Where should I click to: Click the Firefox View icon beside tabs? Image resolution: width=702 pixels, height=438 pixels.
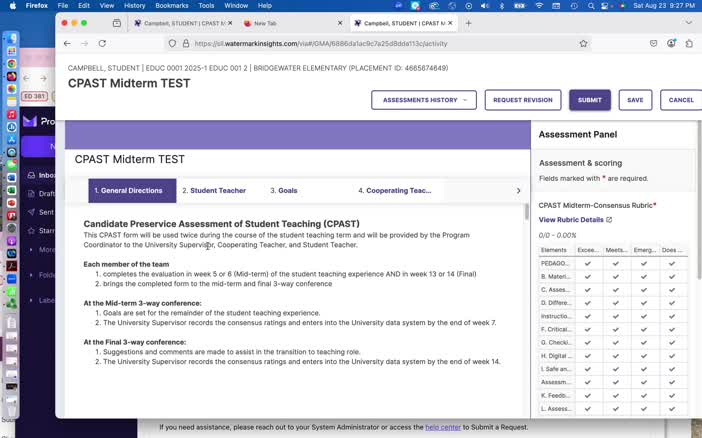point(117,23)
